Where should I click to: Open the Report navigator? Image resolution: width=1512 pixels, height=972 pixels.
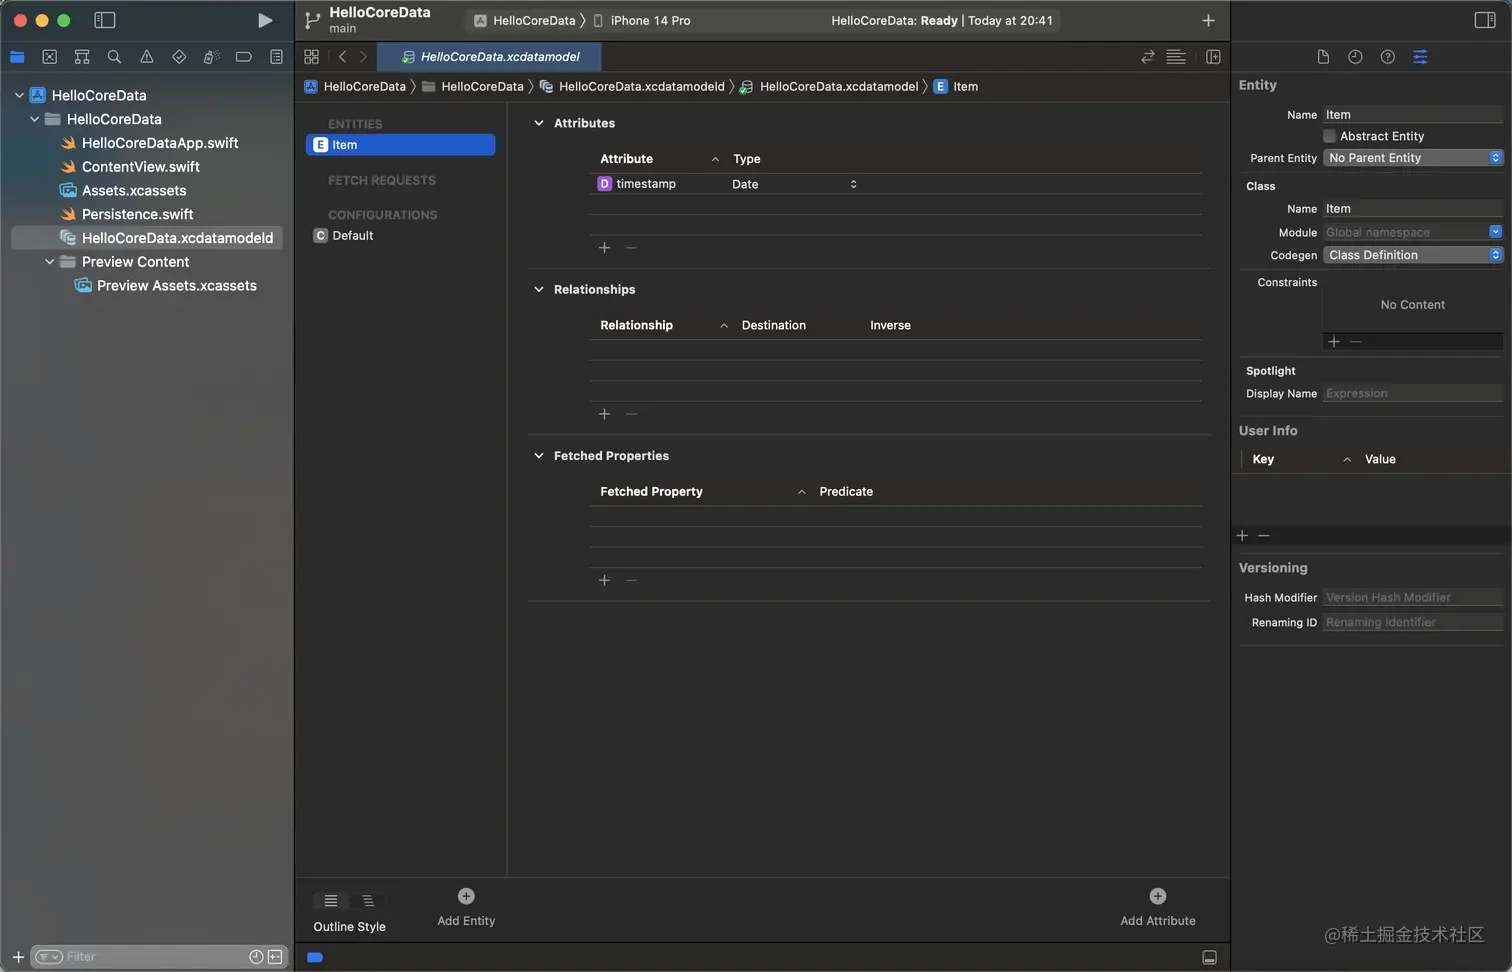[276, 57]
